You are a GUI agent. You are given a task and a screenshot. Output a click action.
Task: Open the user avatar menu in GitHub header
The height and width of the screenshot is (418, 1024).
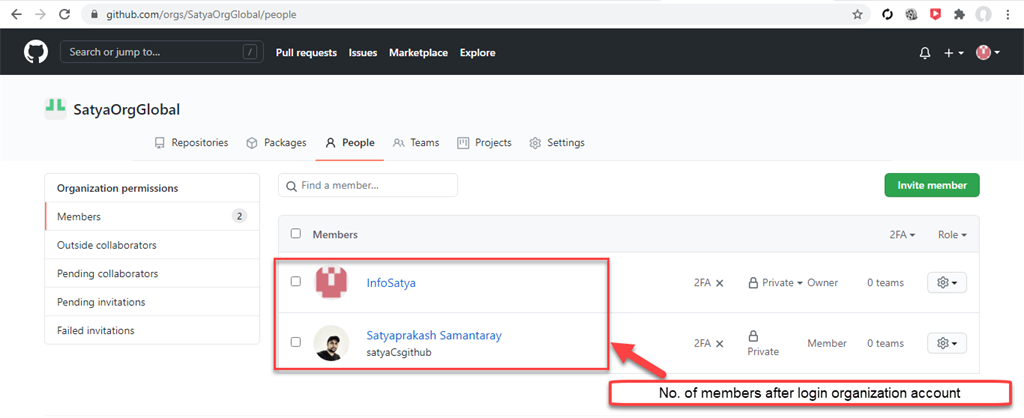coord(988,53)
